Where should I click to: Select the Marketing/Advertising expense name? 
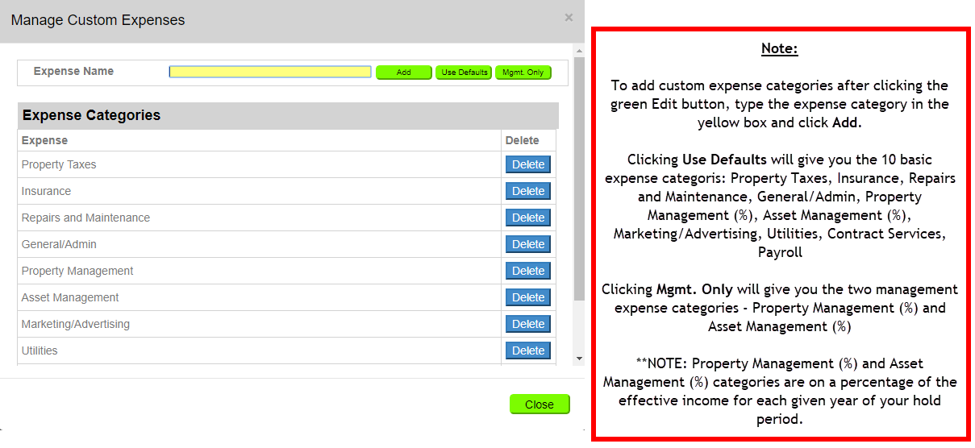(x=76, y=325)
